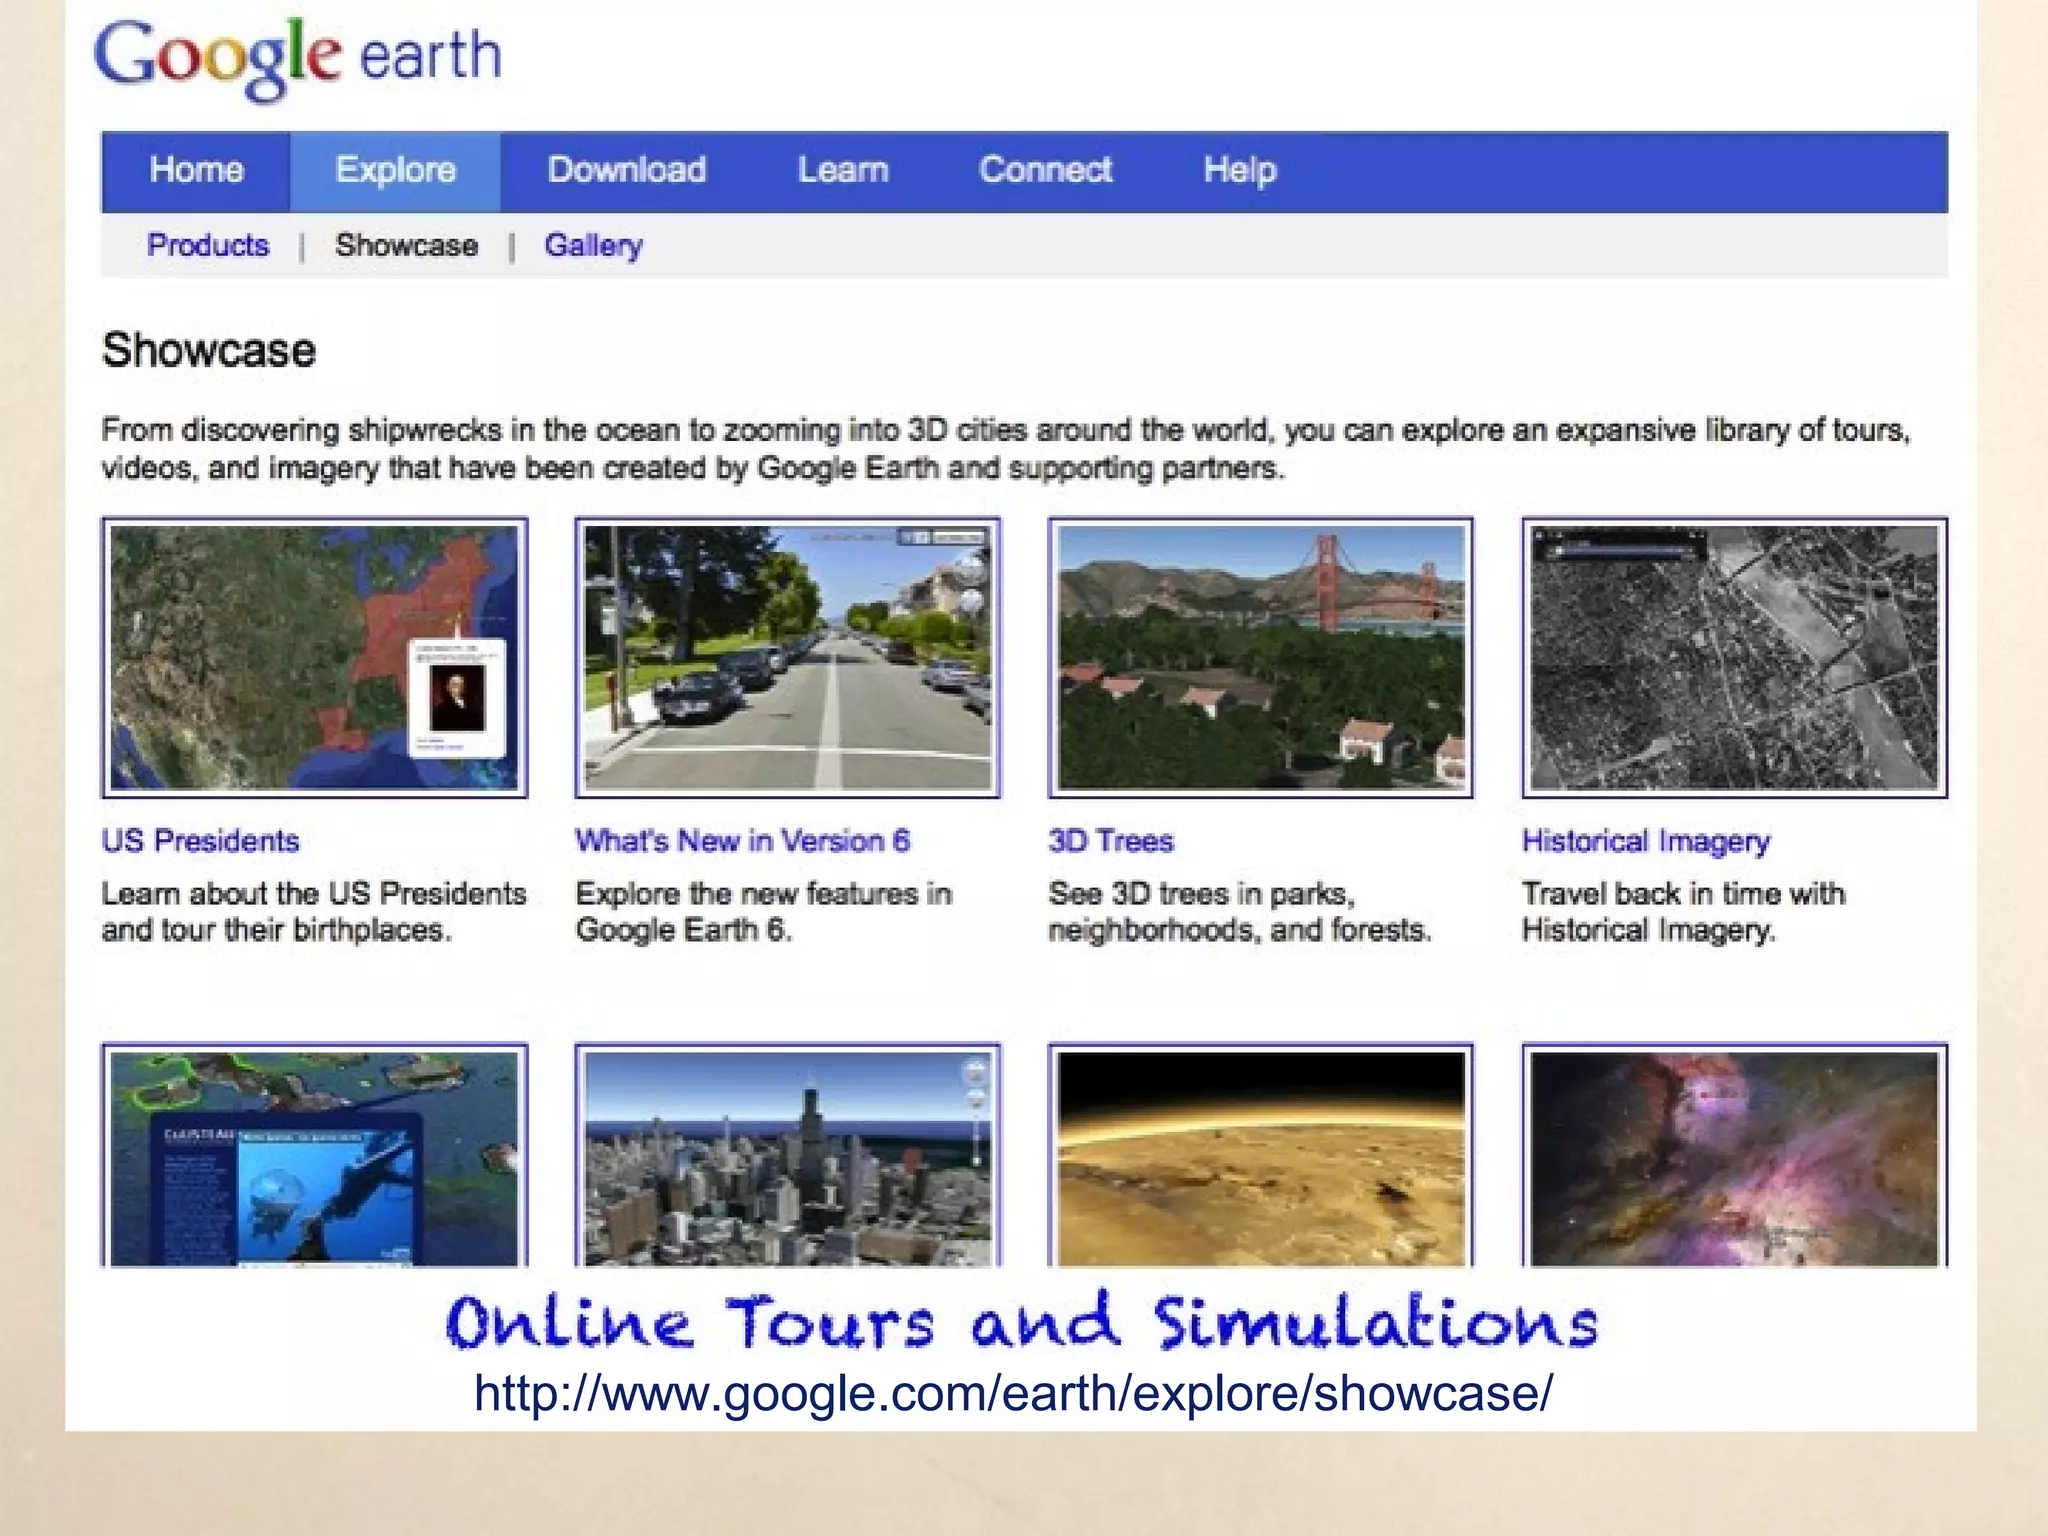The height and width of the screenshot is (1536, 2048).
Task: Open the black-and-white Historical Imagery thumbnail
Action: [x=1735, y=658]
